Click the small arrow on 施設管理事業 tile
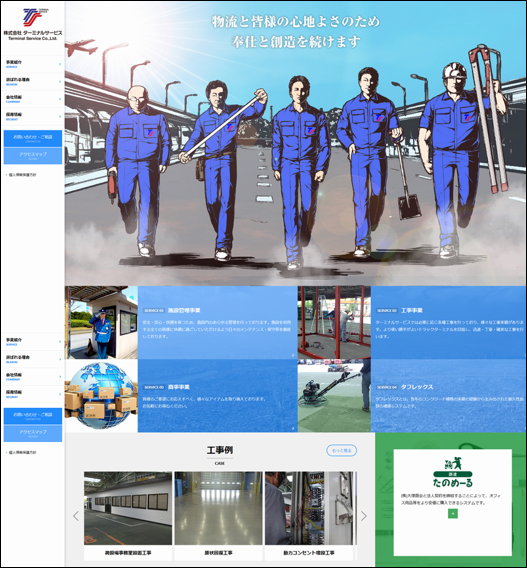Screen dimensions: 527x568 coord(293,355)
